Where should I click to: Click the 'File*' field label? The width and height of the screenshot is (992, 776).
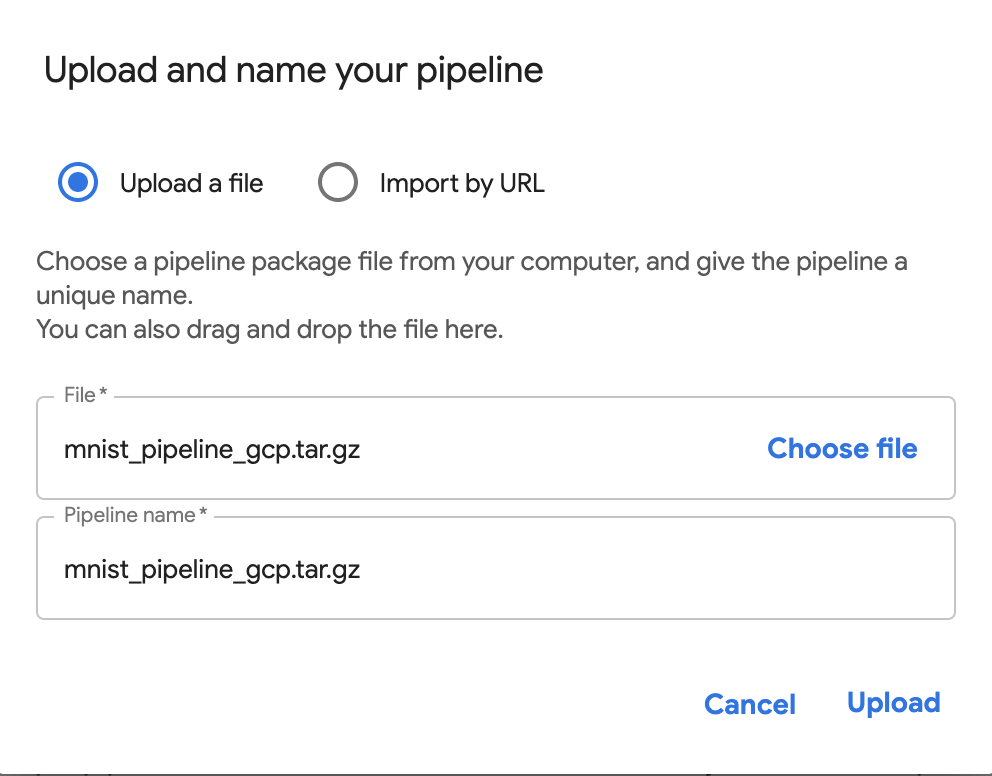[85, 395]
